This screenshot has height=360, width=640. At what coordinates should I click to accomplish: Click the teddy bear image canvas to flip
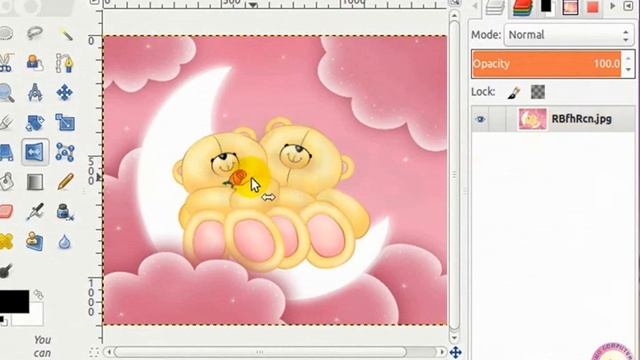point(275,180)
